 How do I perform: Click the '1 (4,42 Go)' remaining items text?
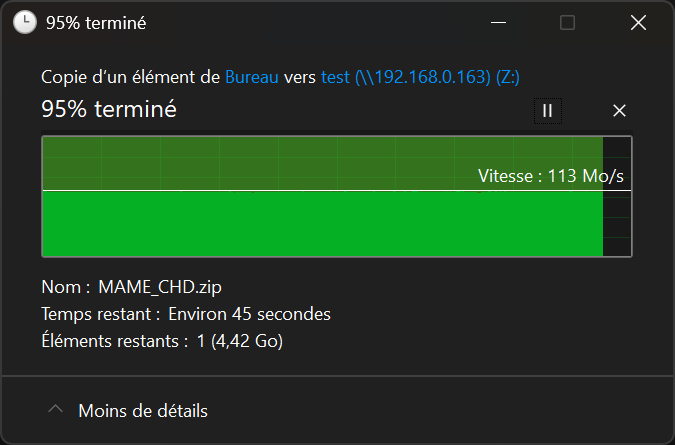click(239, 341)
